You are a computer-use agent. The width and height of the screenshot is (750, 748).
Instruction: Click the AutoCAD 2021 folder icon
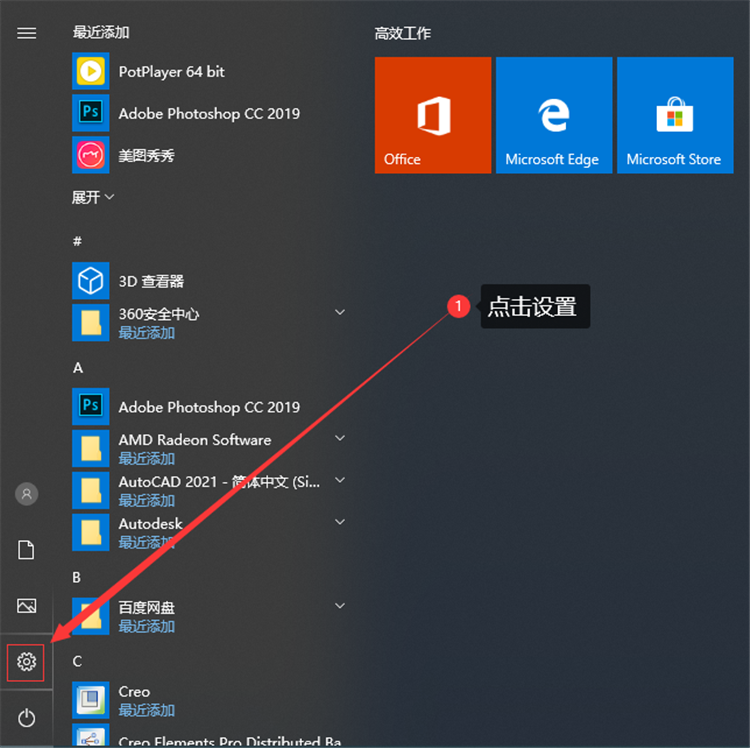click(x=90, y=490)
